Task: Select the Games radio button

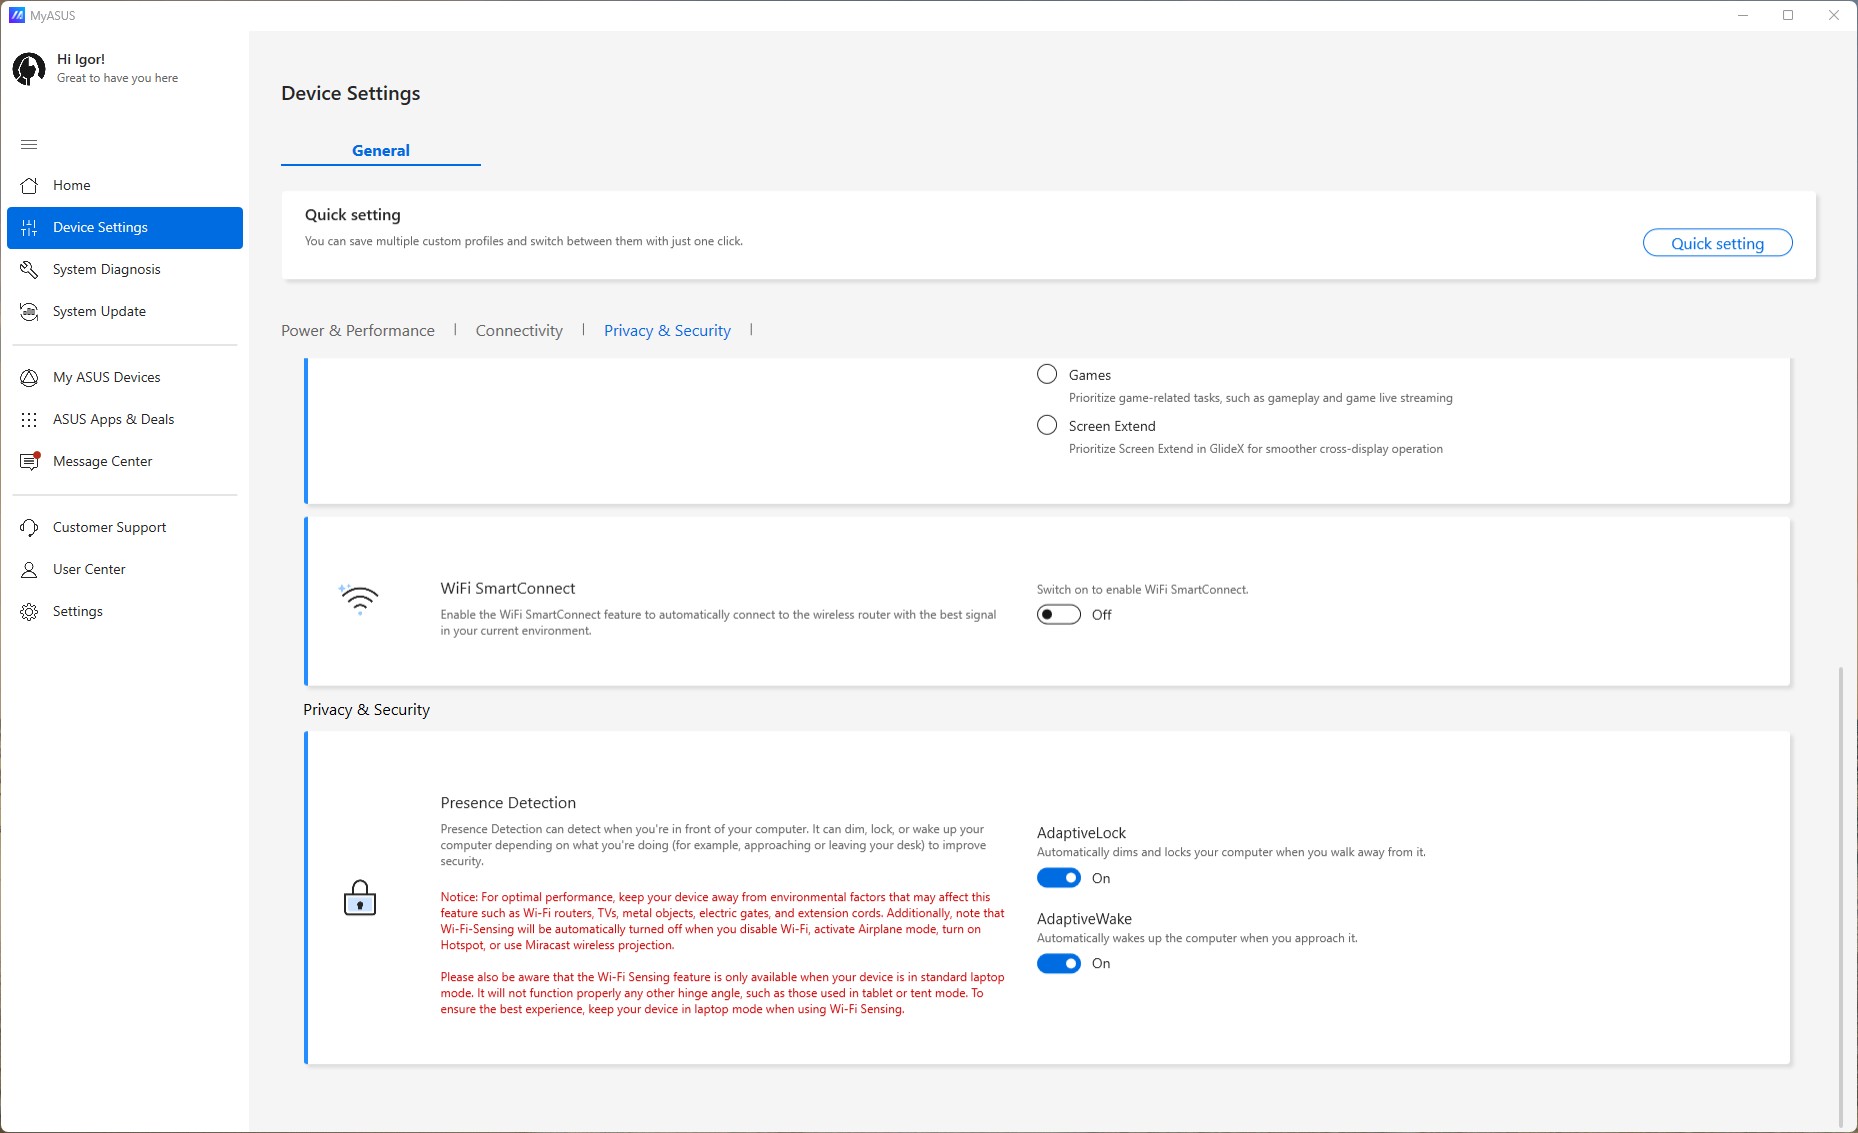Action: pos(1047,374)
